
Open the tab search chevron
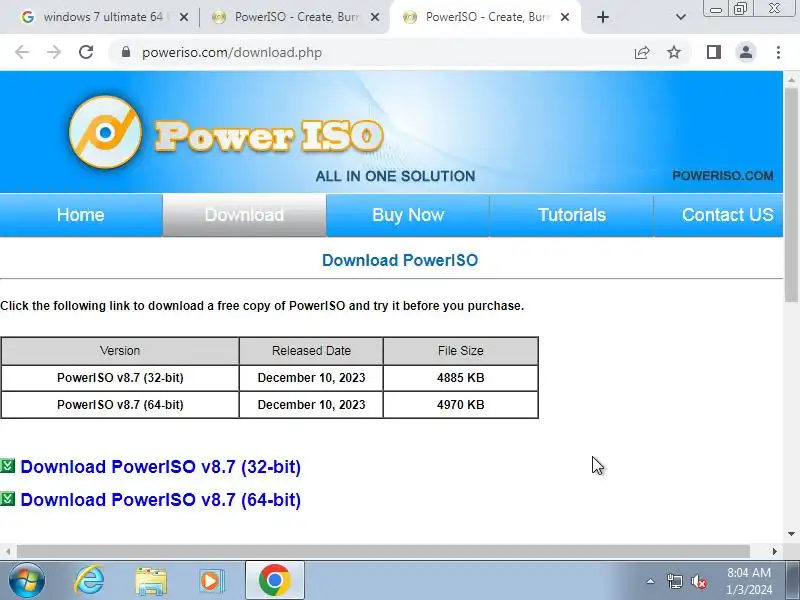coord(681,17)
